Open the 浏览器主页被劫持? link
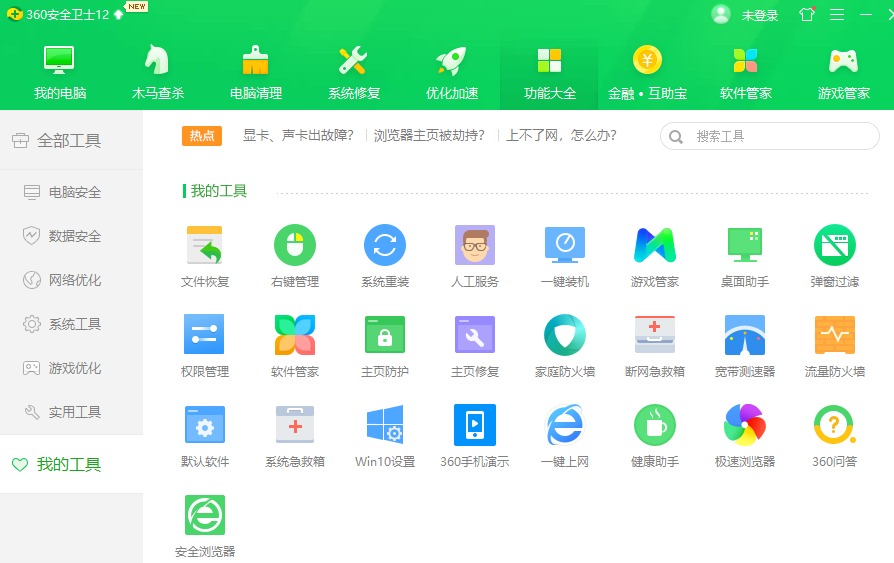The width and height of the screenshot is (894, 563). [x=429, y=136]
